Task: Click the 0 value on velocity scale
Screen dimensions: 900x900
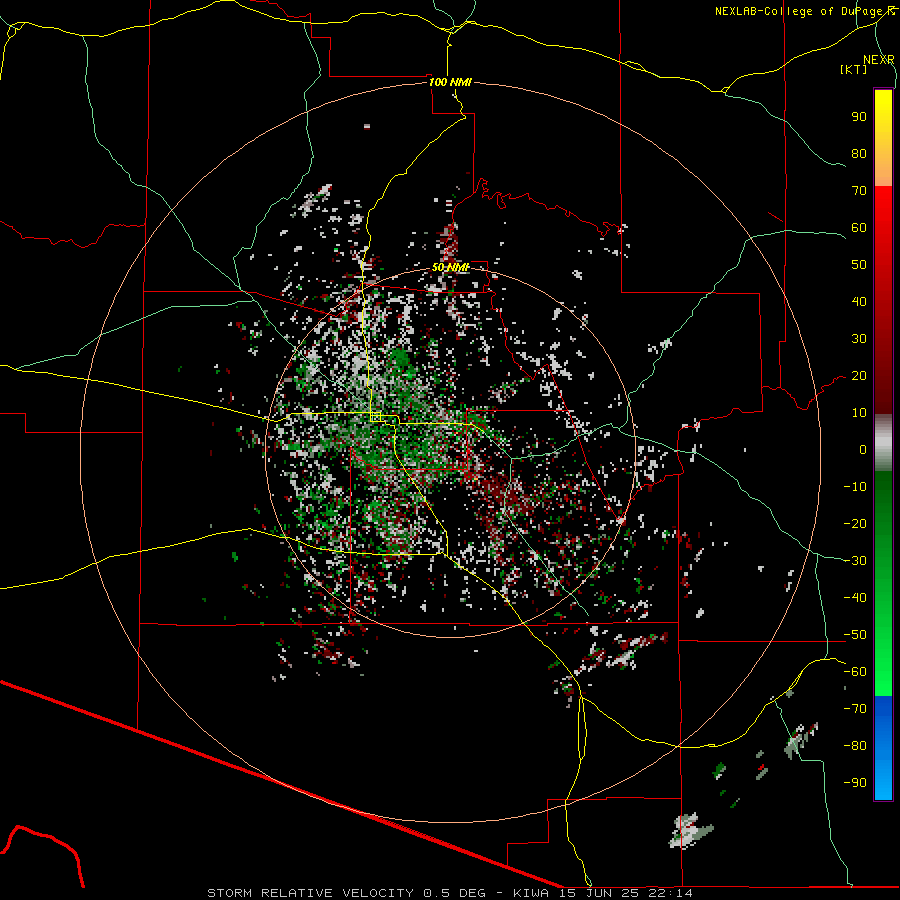Action: [x=863, y=450]
